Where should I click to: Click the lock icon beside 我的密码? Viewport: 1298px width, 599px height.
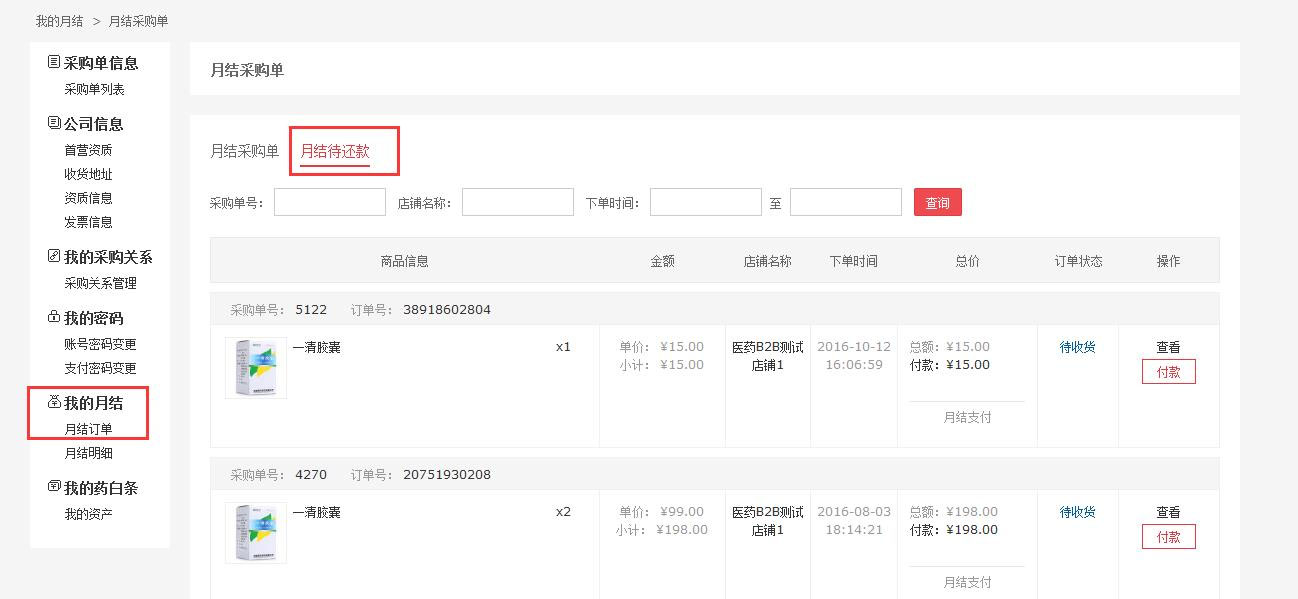[x=54, y=317]
